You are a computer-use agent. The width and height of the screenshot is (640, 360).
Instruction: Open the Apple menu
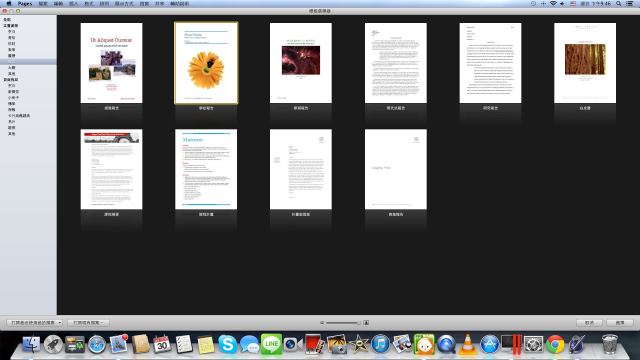[x=9, y=4]
